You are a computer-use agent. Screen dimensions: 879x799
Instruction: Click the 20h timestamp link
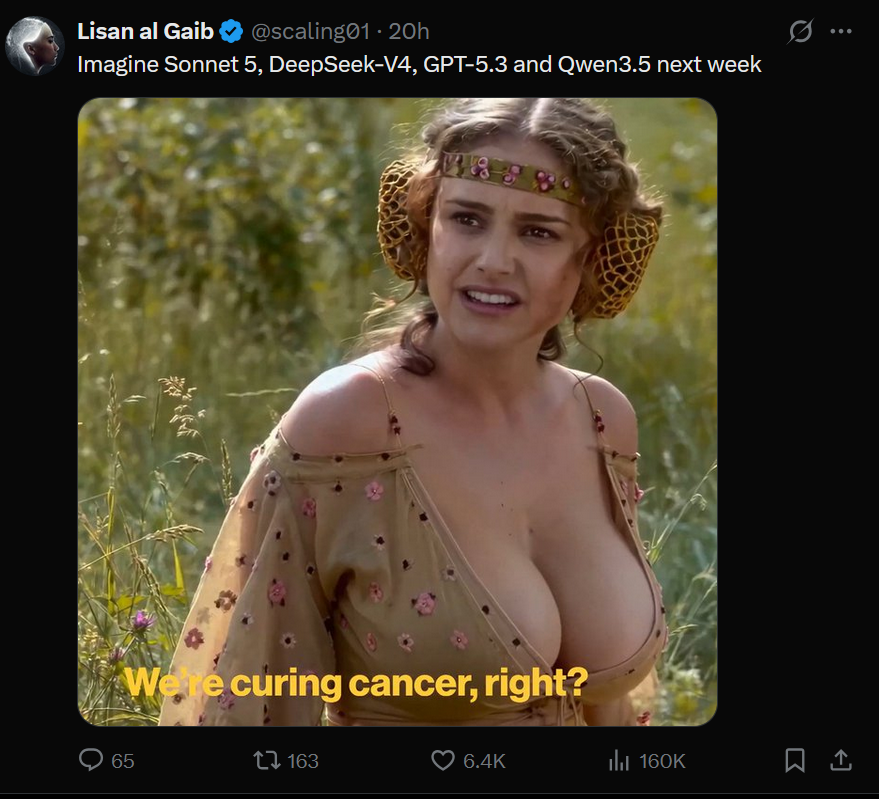coord(408,32)
